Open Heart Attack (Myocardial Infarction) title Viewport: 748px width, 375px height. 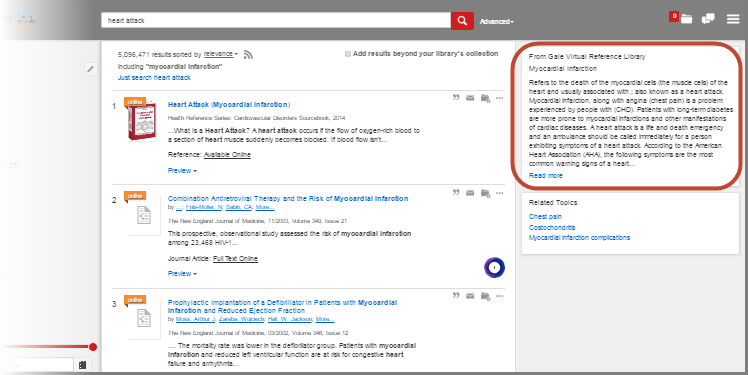coord(229,104)
